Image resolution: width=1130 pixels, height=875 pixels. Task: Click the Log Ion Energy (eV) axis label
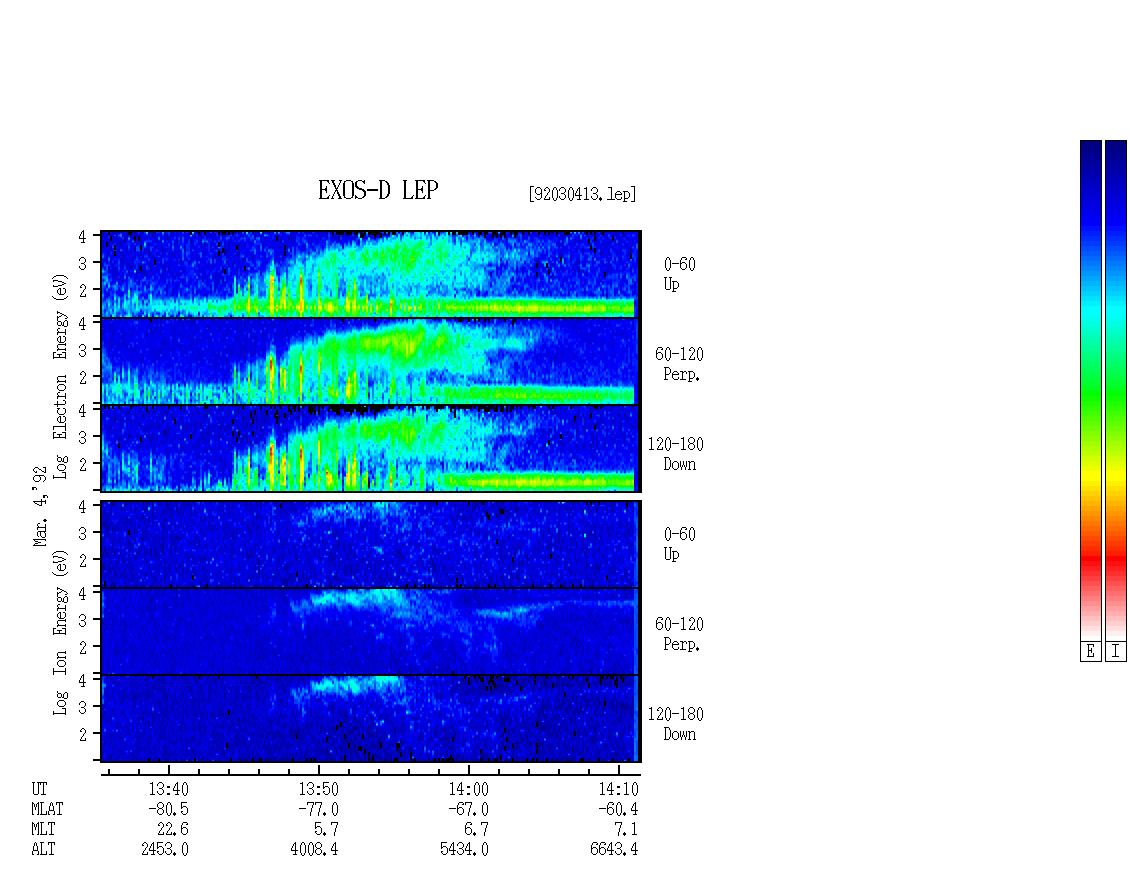click(61, 633)
